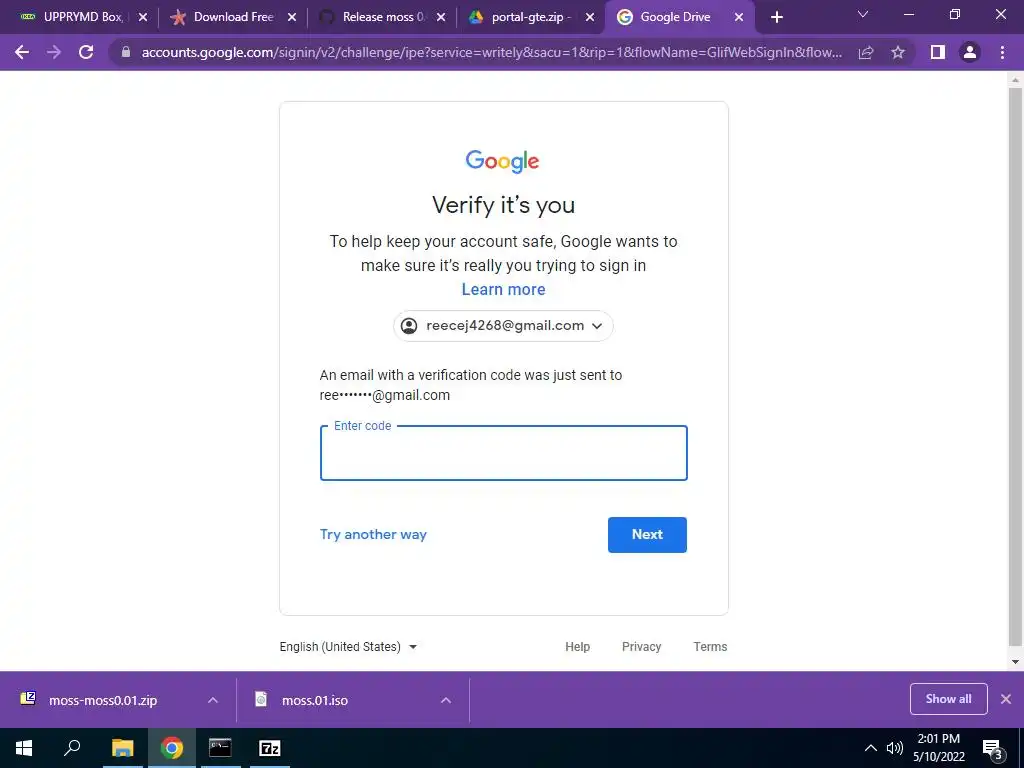Click the Next button
Image resolution: width=1024 pixels, height=768 pixels.
647,535
